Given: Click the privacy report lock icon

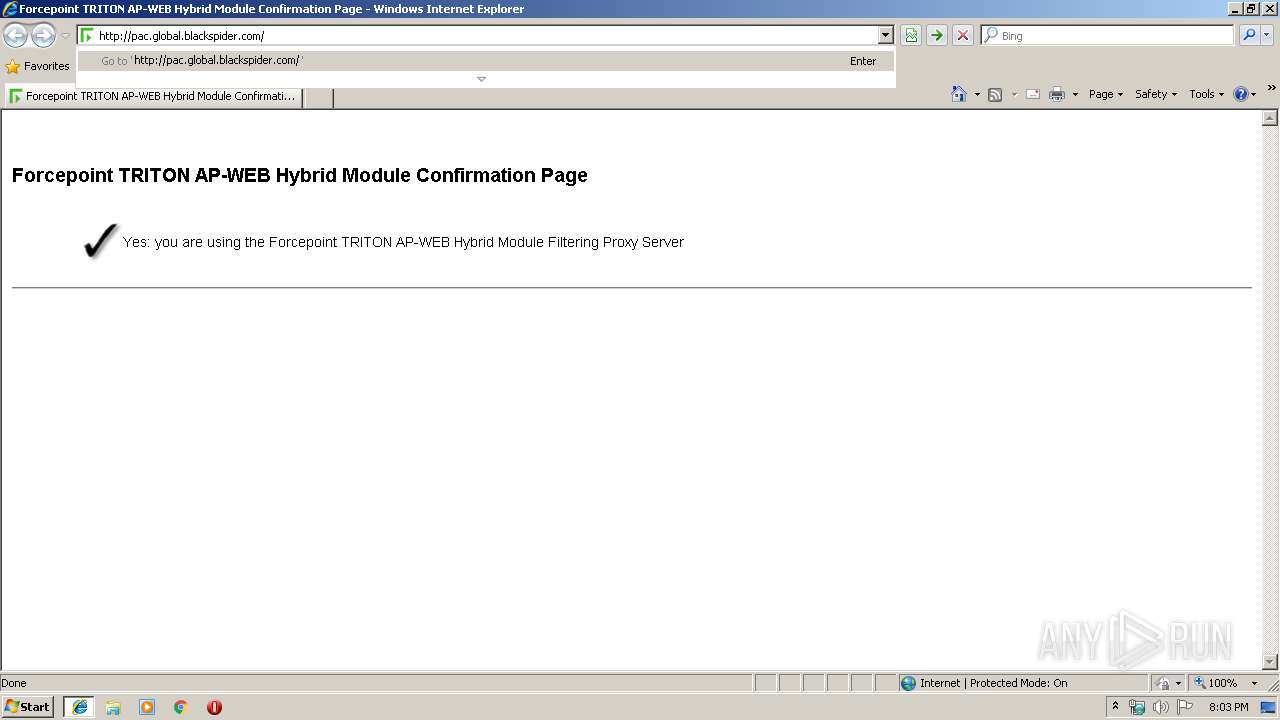Looking at the screenshot, I should click(1163, 683).
